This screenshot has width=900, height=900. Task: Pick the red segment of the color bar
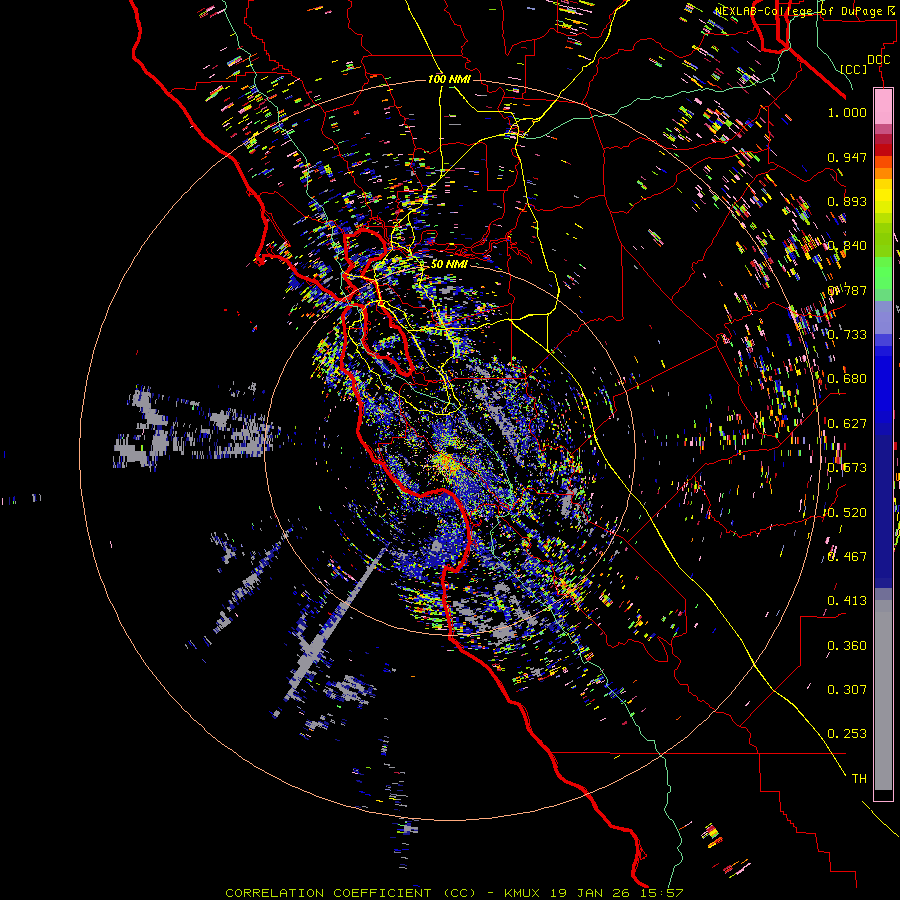pos(883,149)
